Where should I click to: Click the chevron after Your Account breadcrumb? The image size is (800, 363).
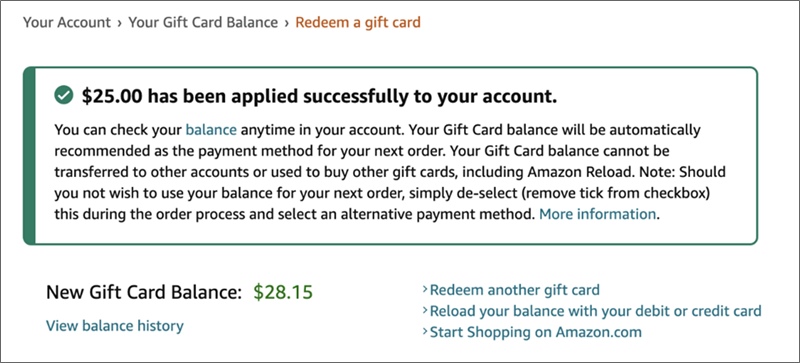coord(119,23)
